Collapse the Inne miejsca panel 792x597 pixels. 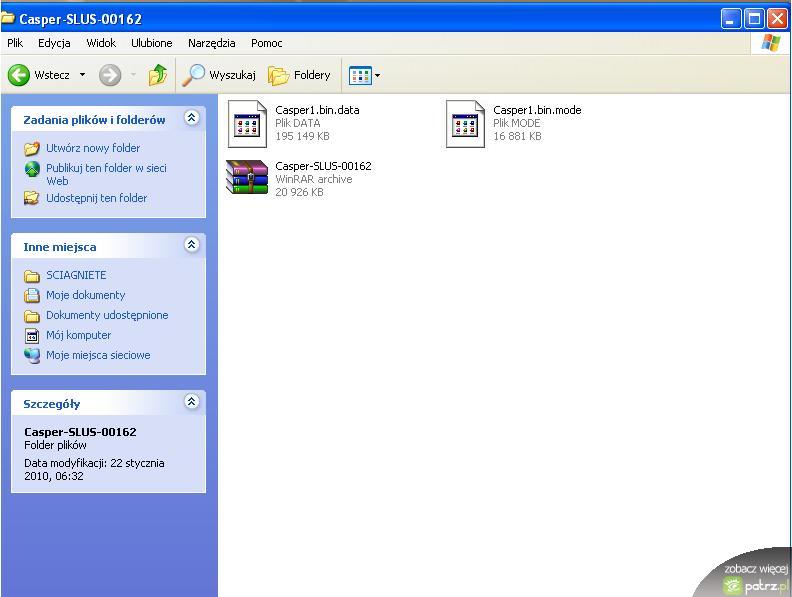coord(191,245)
